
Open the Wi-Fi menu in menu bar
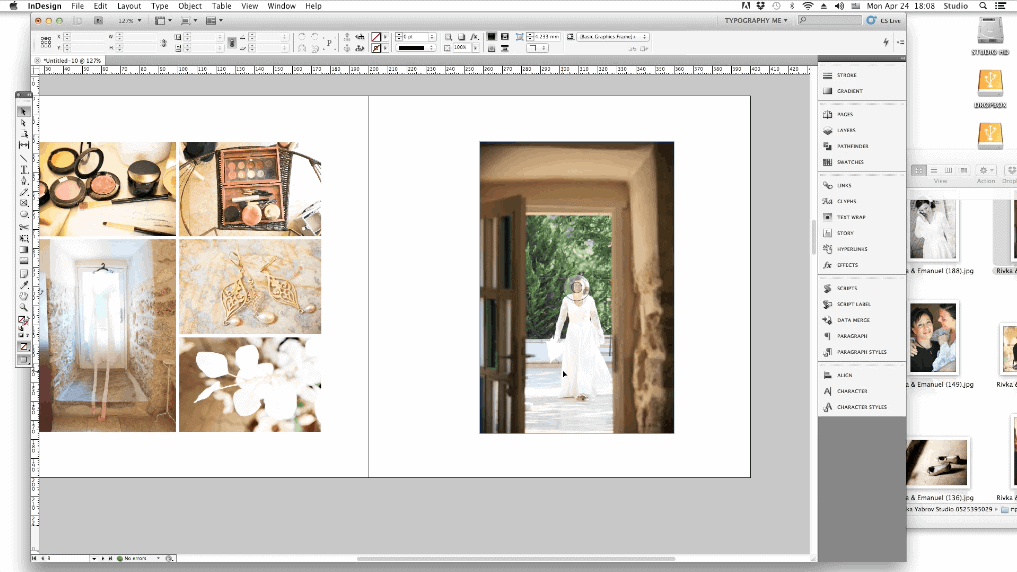point(808,6)
